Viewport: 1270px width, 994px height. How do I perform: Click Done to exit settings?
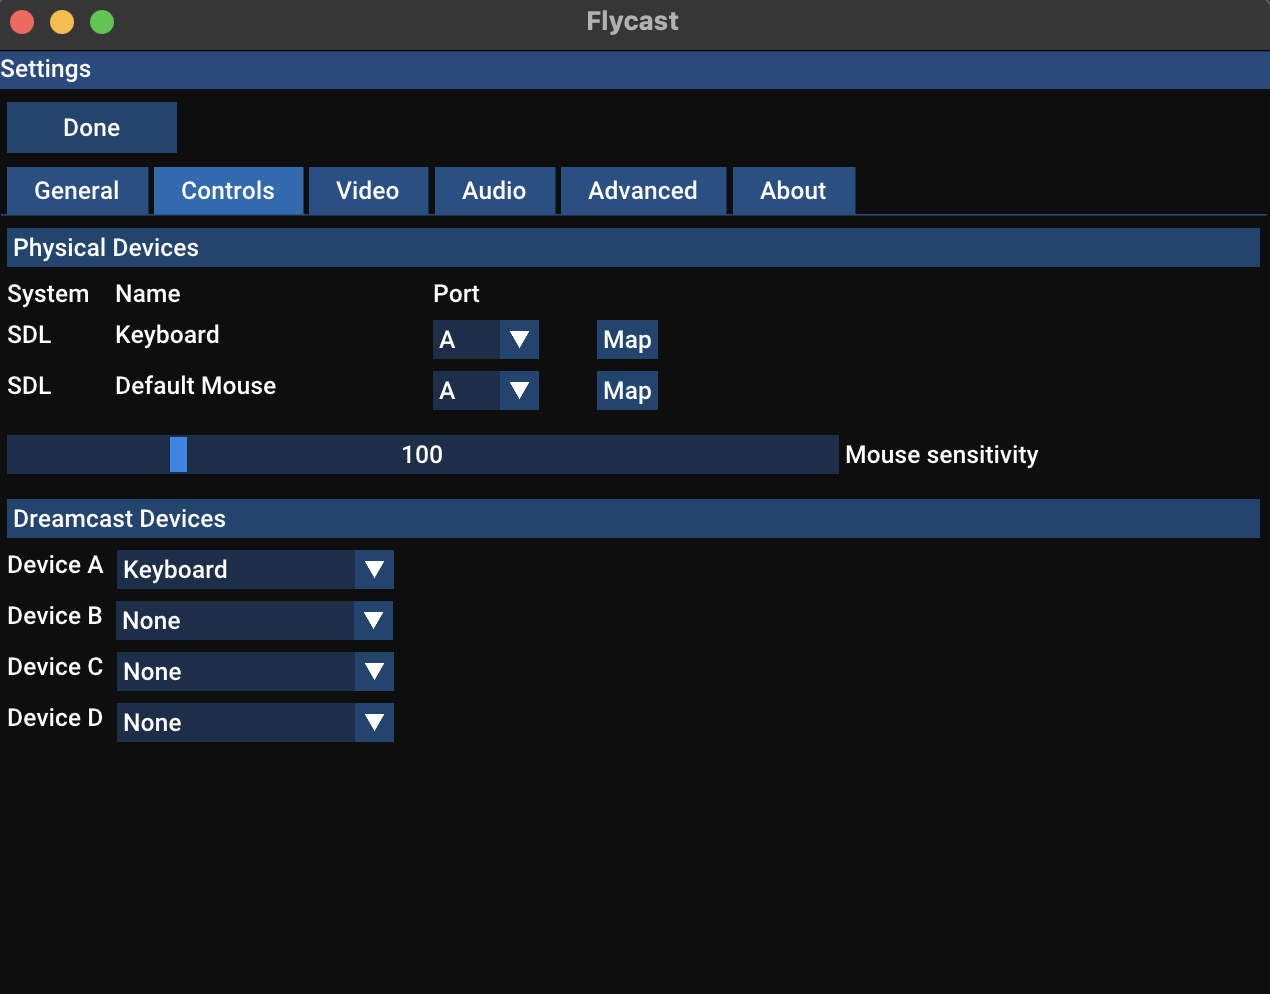coord(91,127)
